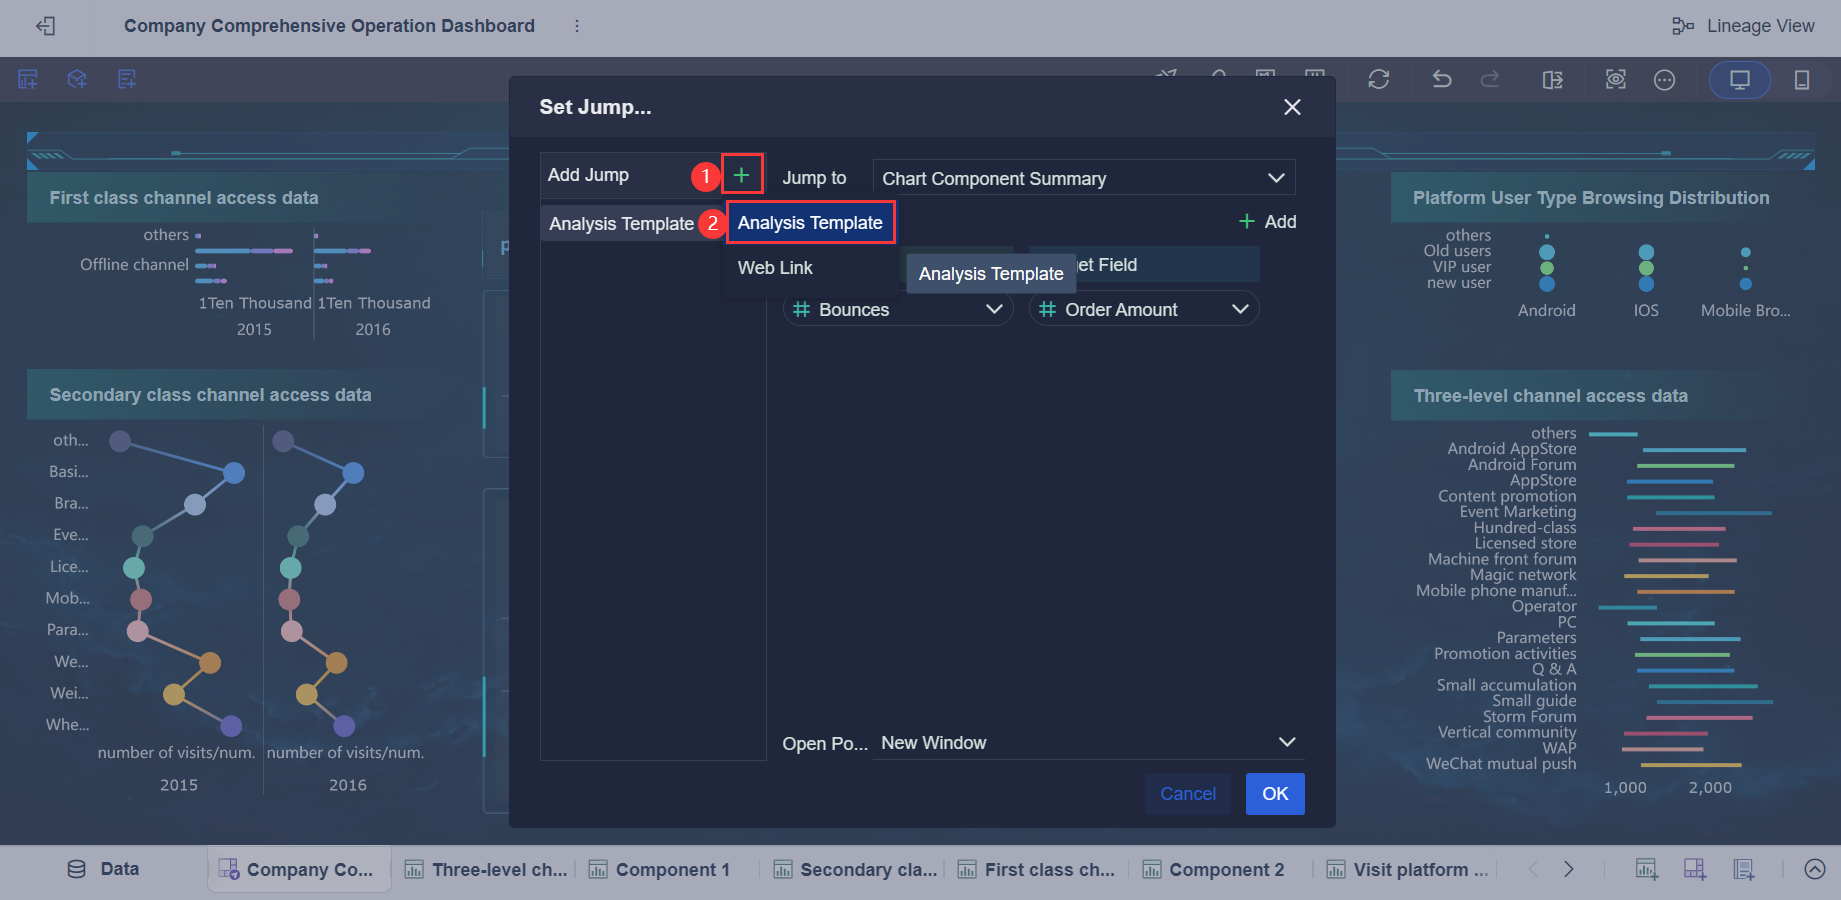Screen dimensions: 1841x900
Task: Toggle the Bounces field selection
Action: 896,309
